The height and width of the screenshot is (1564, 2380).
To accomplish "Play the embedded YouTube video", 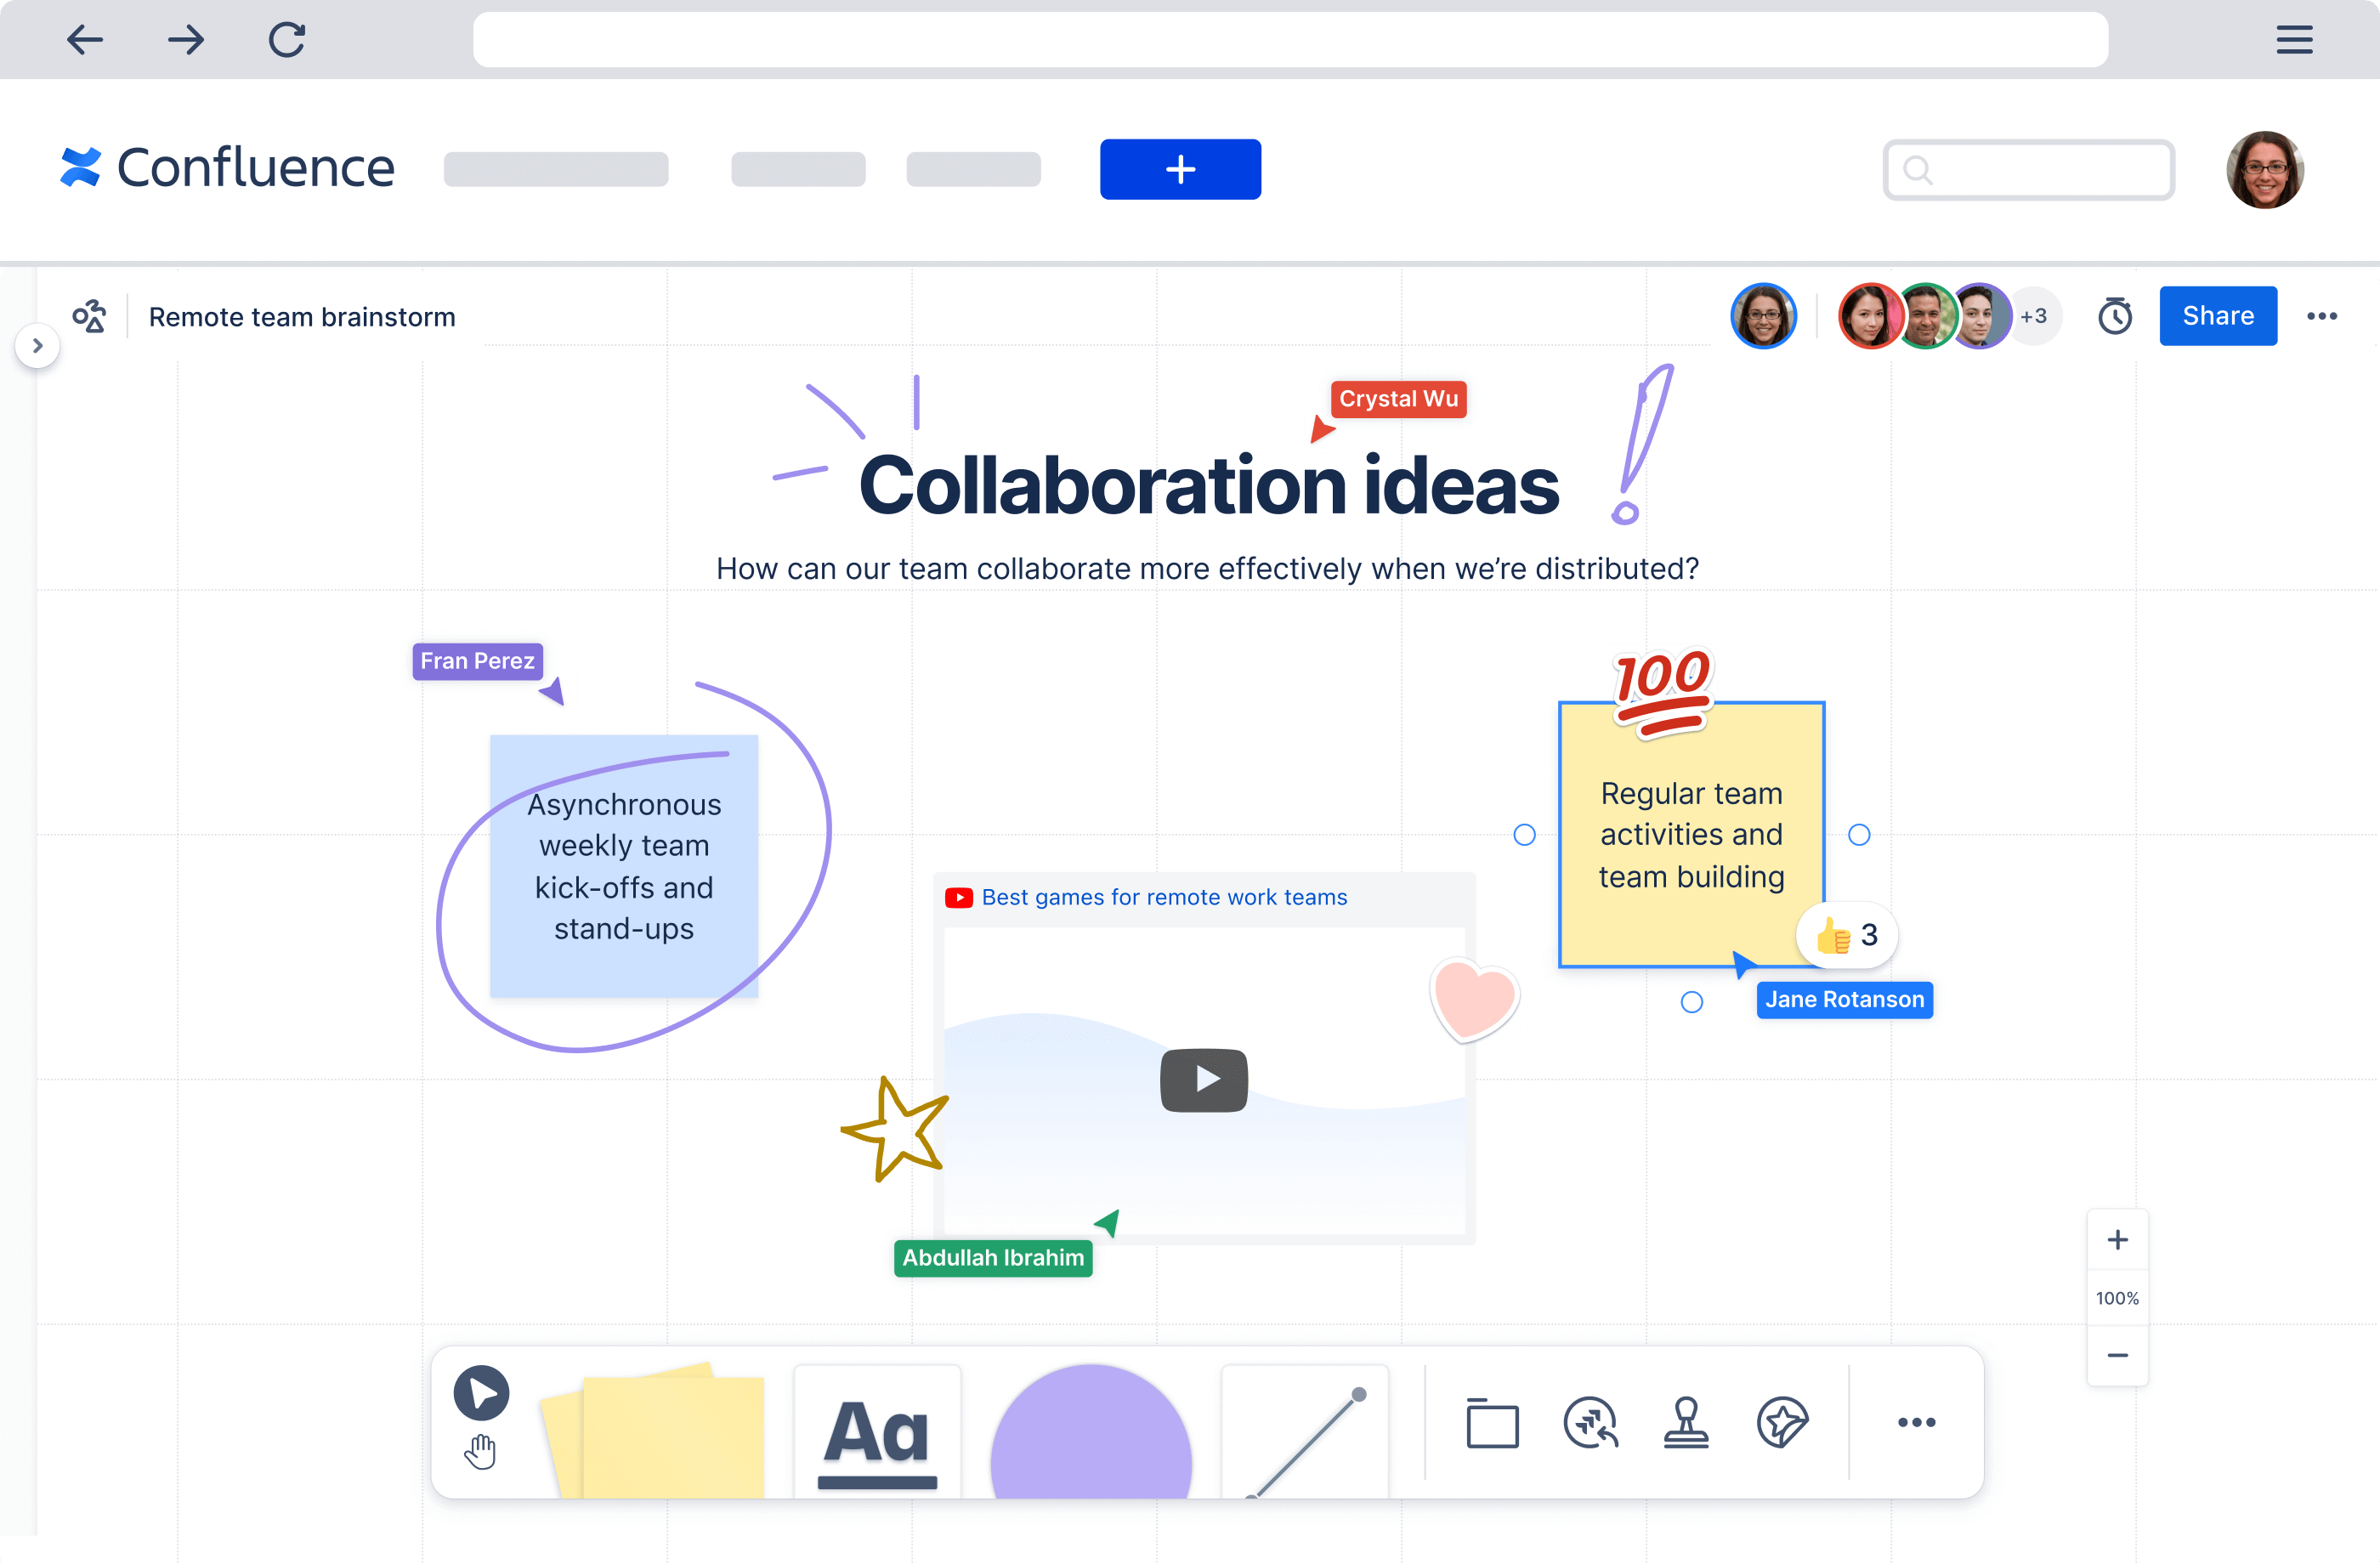I will [1204, 1079].
